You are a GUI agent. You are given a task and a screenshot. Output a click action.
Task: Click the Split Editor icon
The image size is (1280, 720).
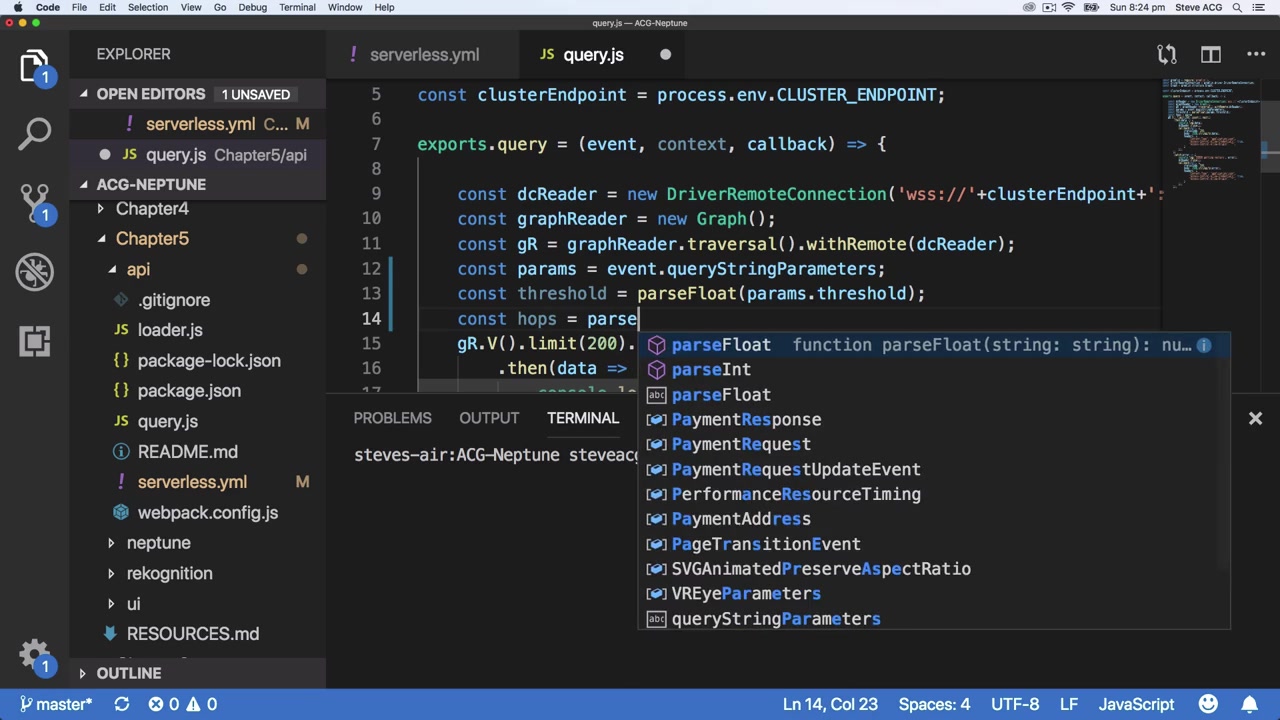[x=1210, y=55]
